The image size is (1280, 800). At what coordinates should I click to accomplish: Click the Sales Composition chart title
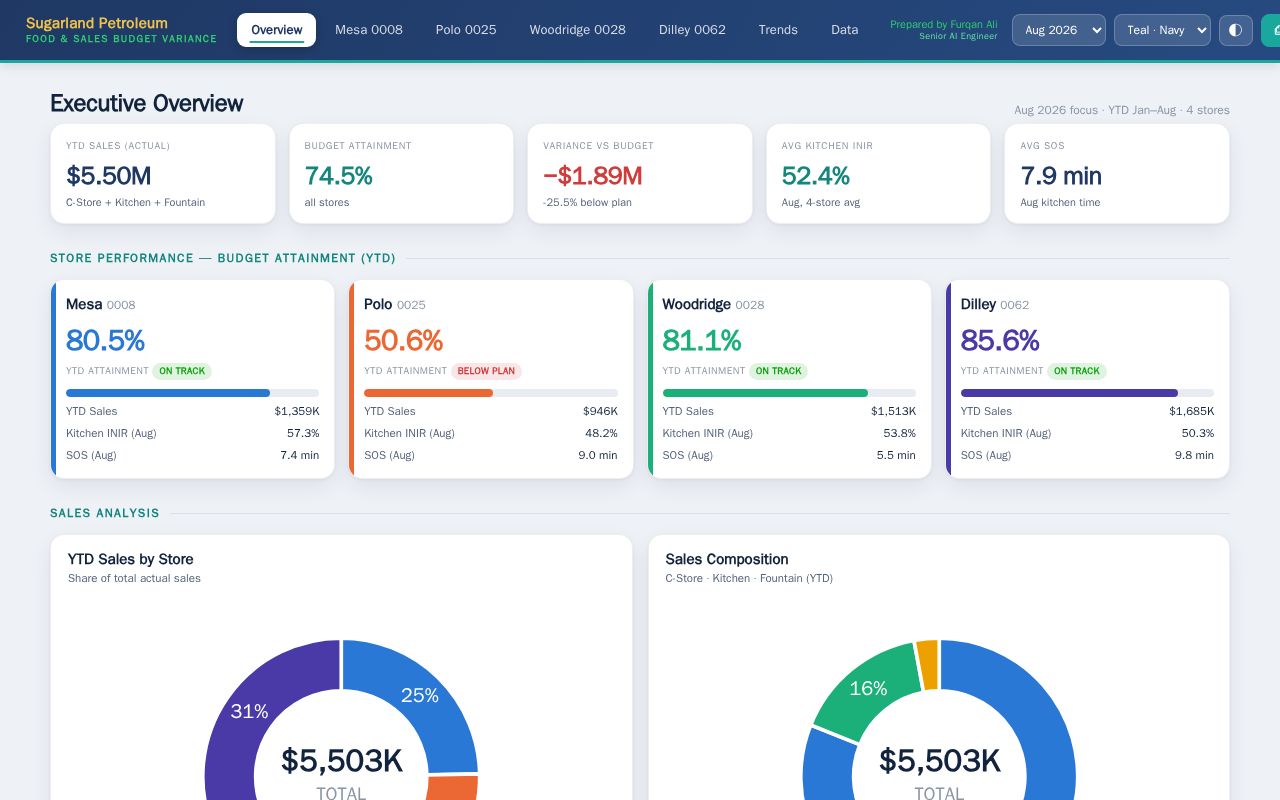pos(727,559)
